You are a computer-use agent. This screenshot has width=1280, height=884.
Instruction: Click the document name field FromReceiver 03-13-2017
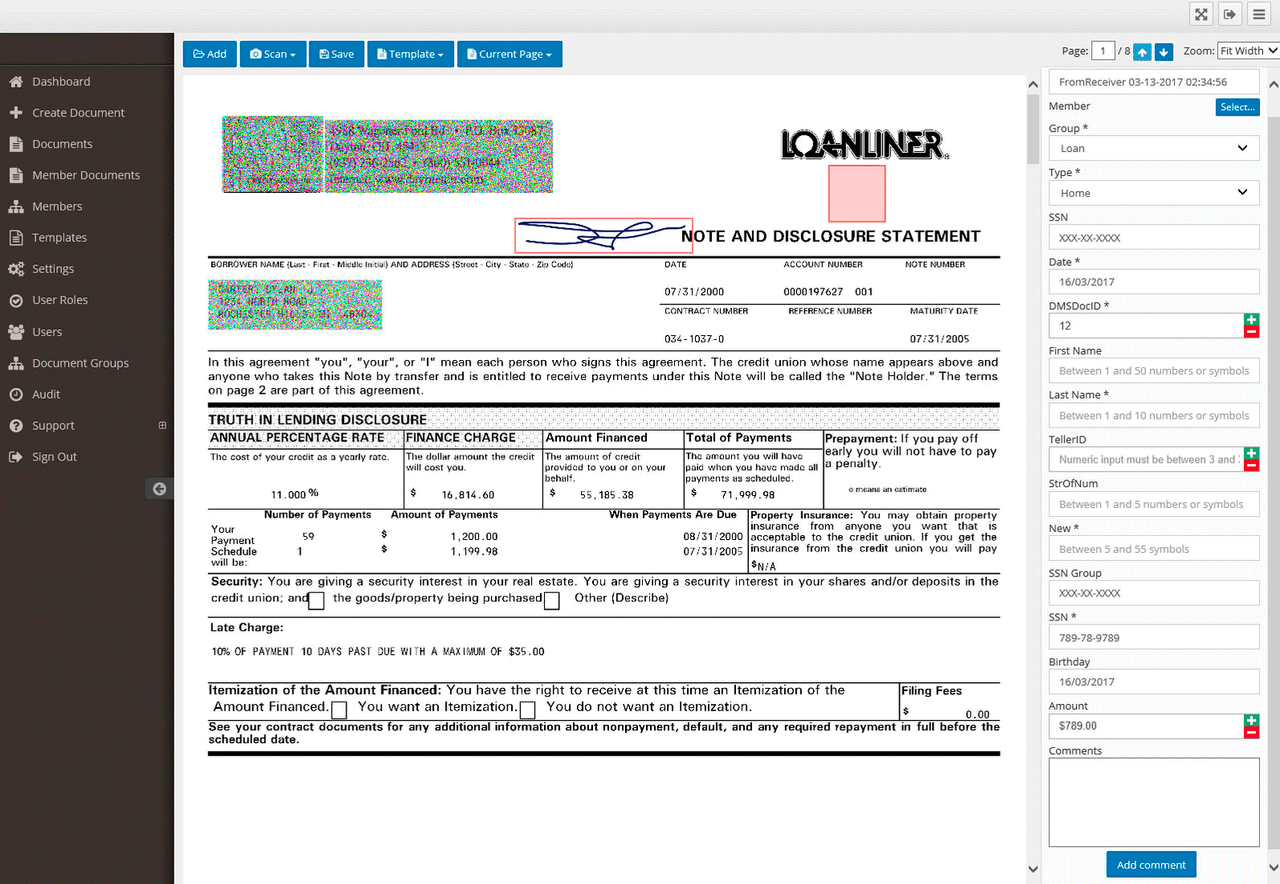(x=1154, y=82)
